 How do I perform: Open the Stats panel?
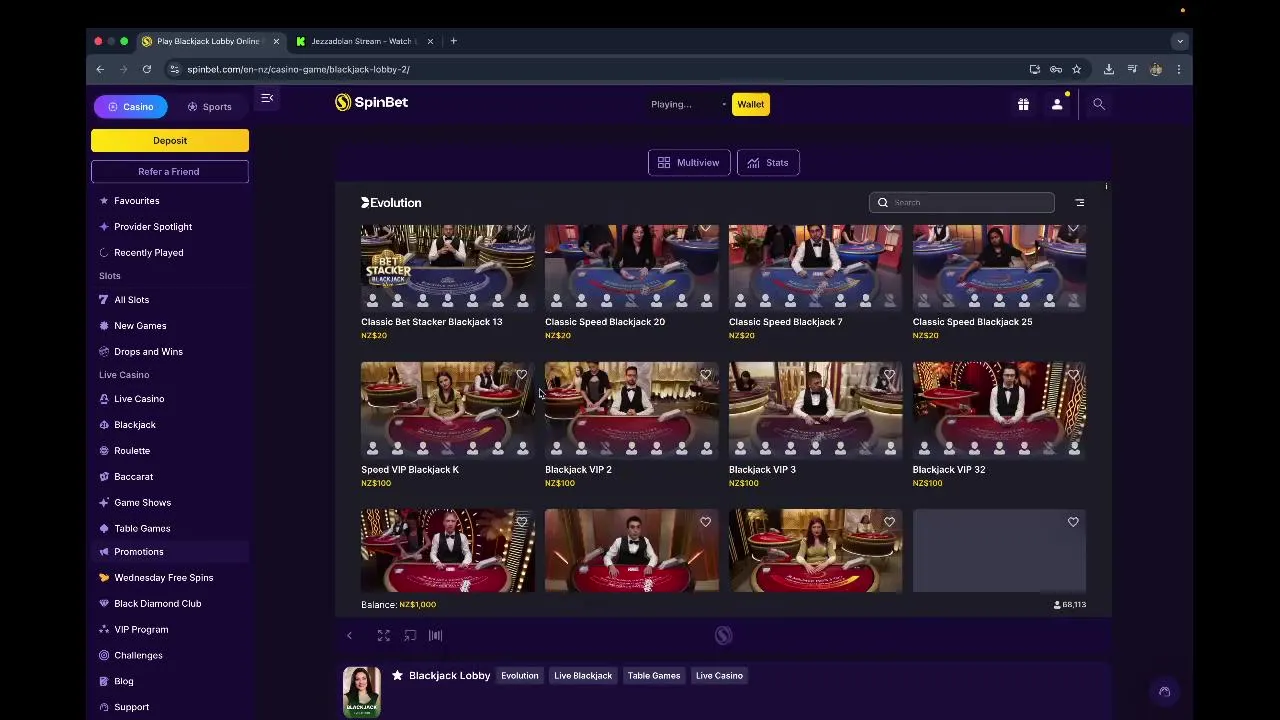coord(768,163)
